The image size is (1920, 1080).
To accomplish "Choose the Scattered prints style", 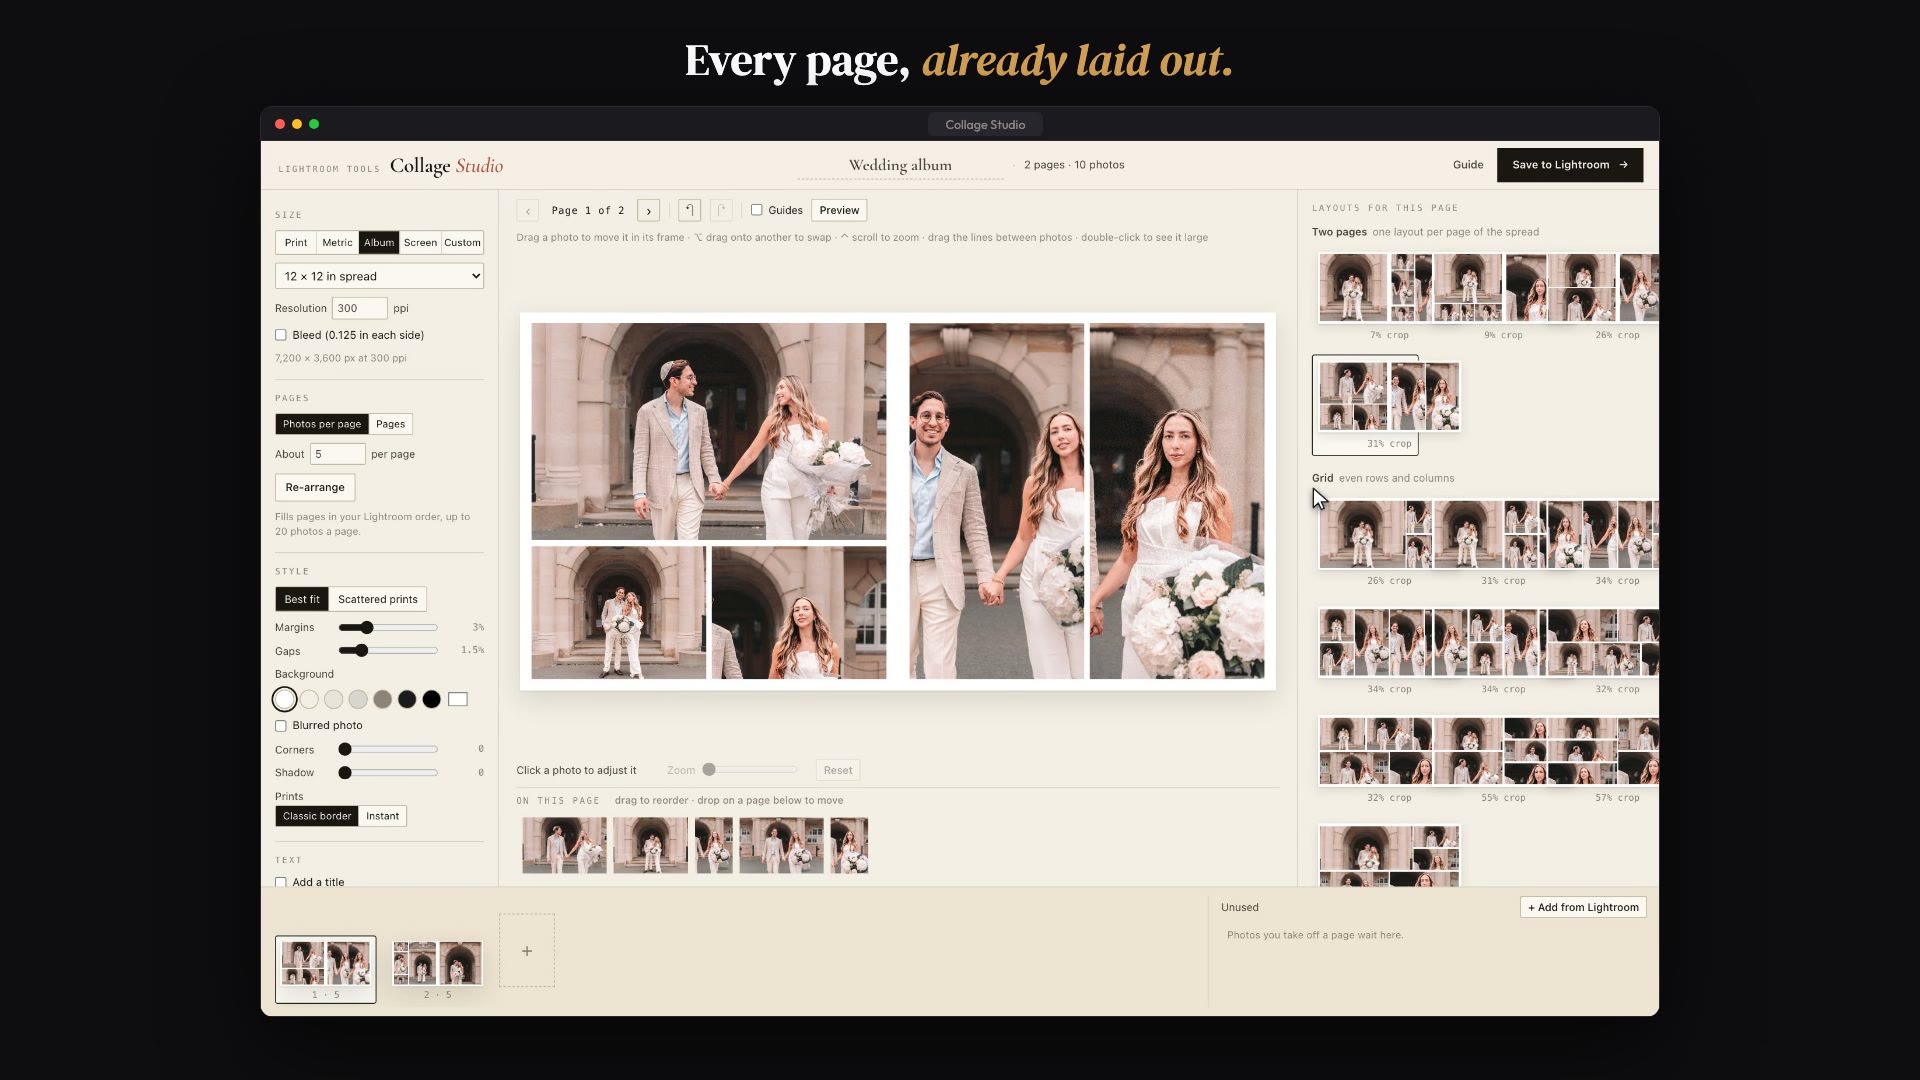I will (378, 599).
